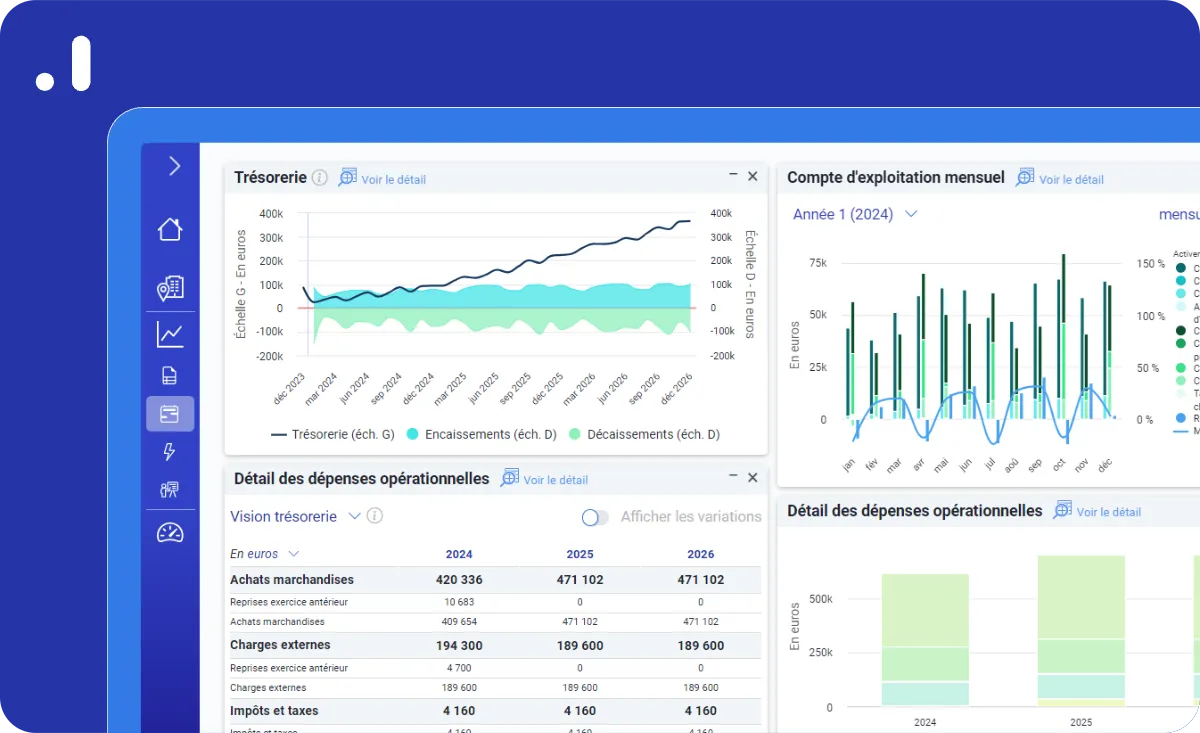Click the 4 700 value cell

tap(459, 667)
